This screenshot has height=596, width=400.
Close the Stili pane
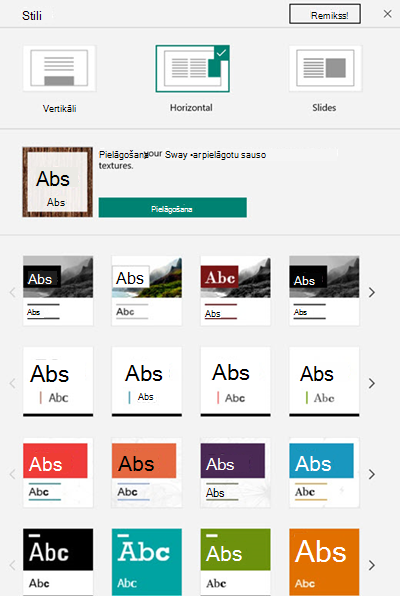click(x=387, y=14)
